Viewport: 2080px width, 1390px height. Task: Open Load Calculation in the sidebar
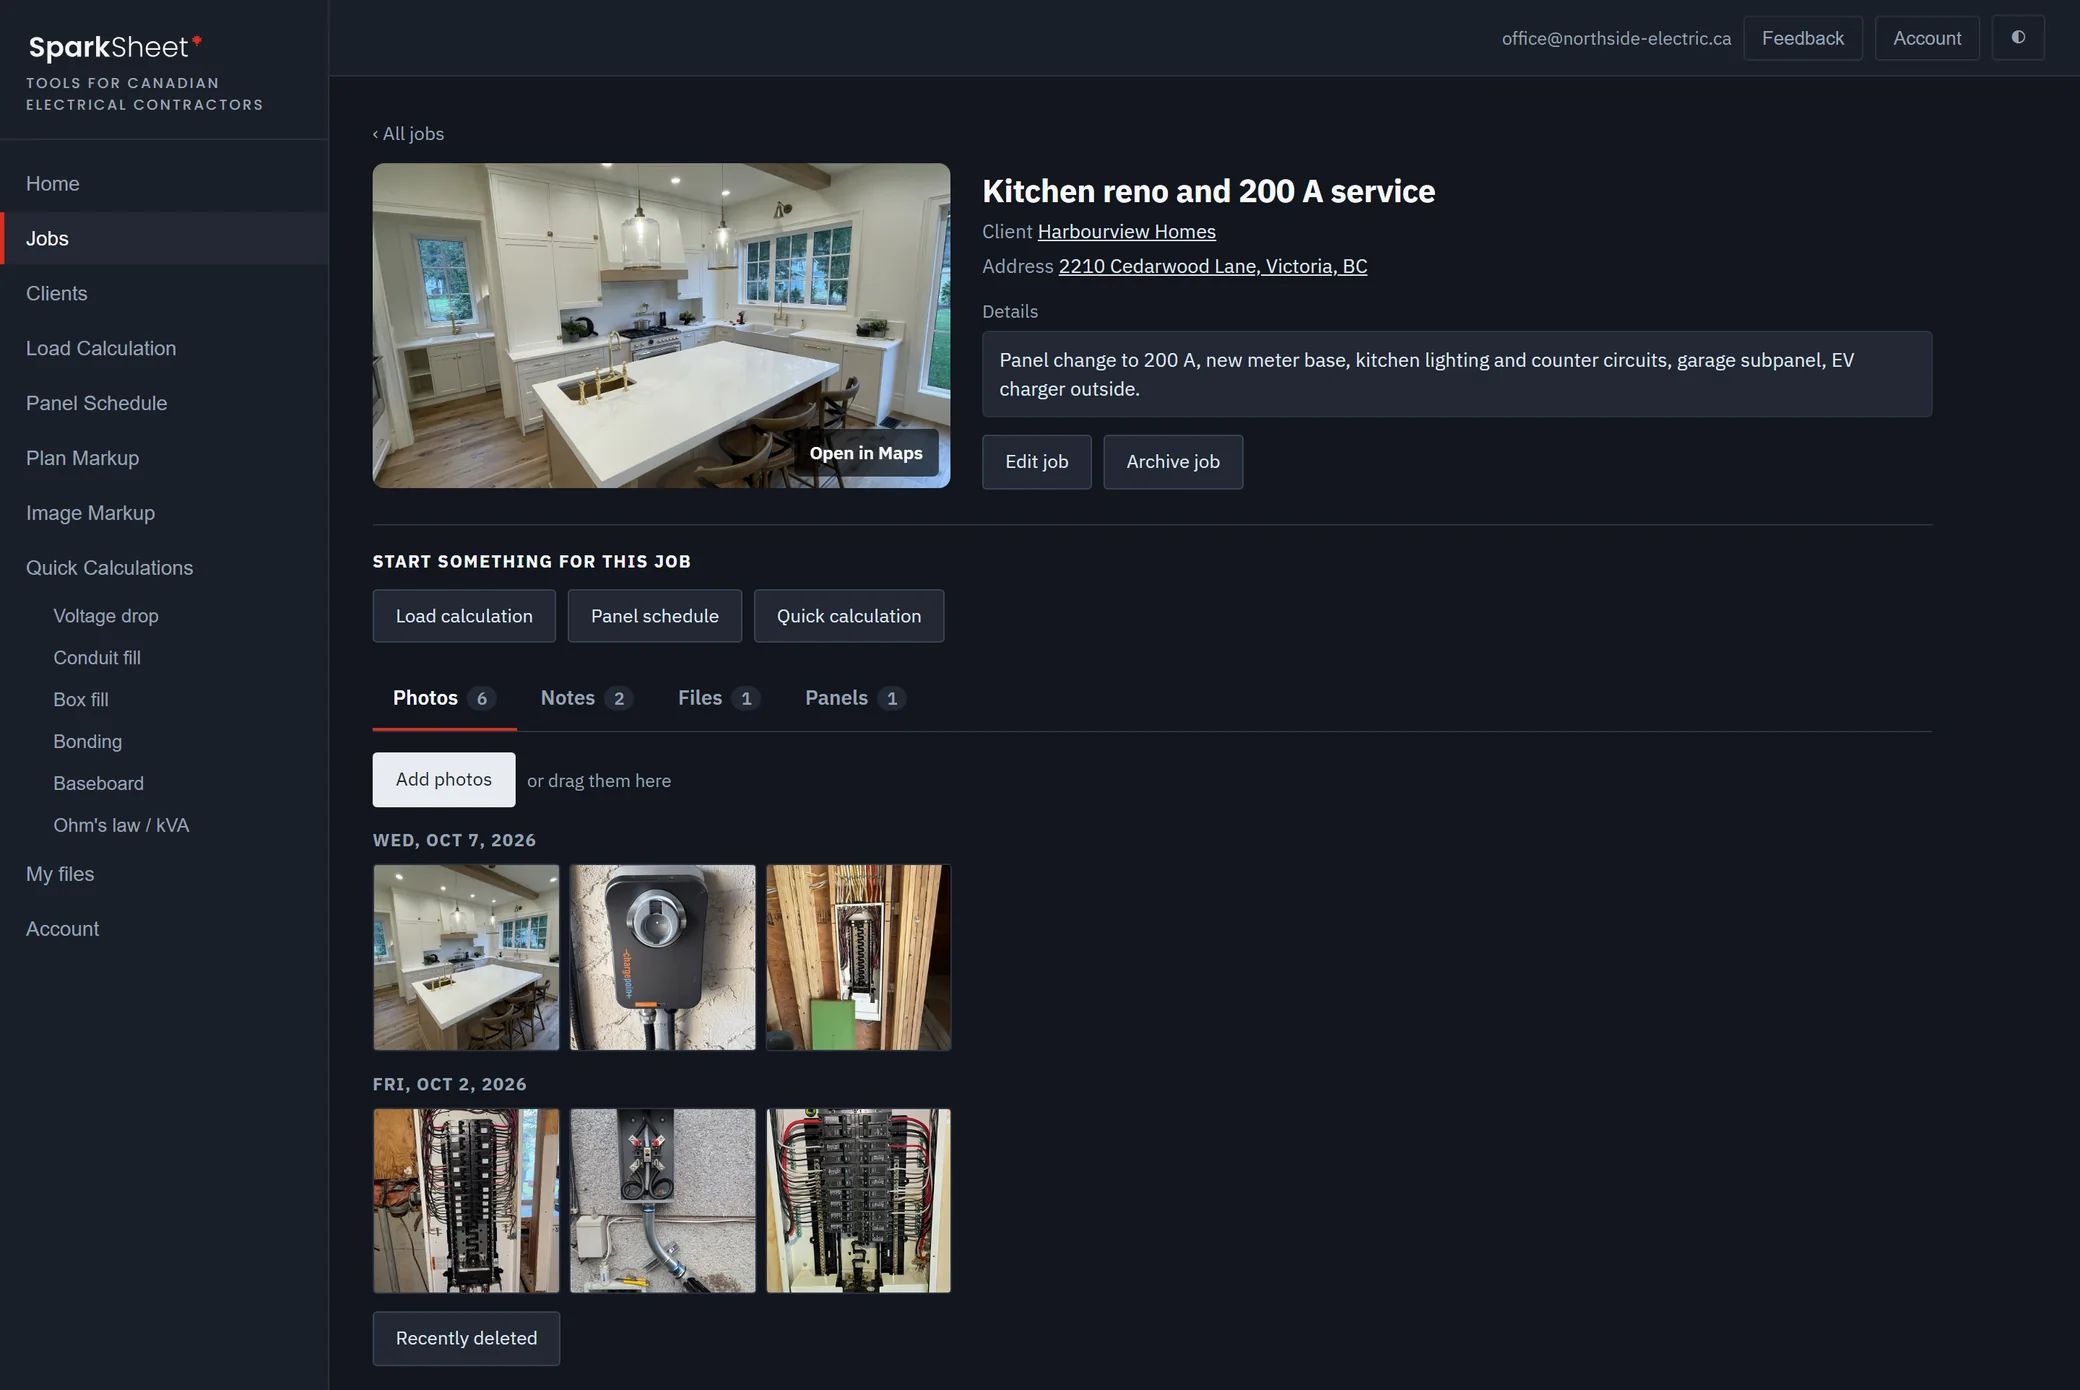164,348
